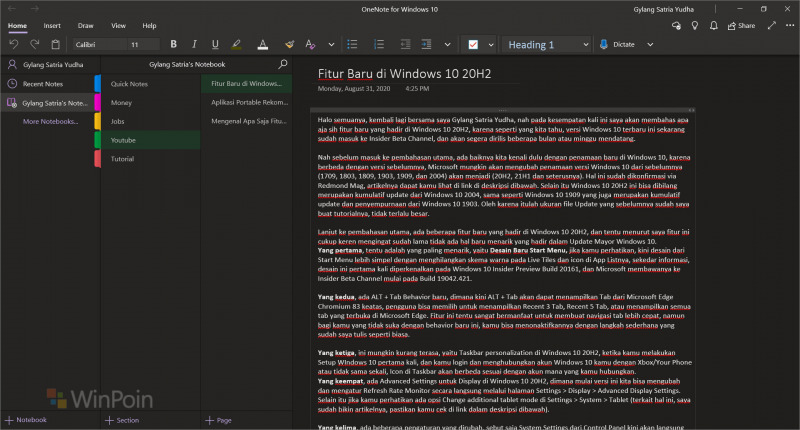This screenshot has width=800, height=430.
Task: Toggle the To Do tag checkbox
Action: pyautogui.click(x=473, y=44)
